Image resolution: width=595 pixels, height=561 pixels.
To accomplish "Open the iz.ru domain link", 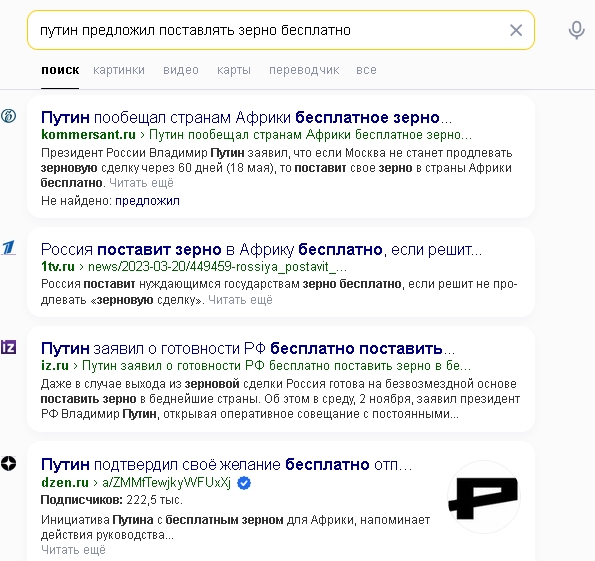I will pyautogui.click(x=55, y=366).
